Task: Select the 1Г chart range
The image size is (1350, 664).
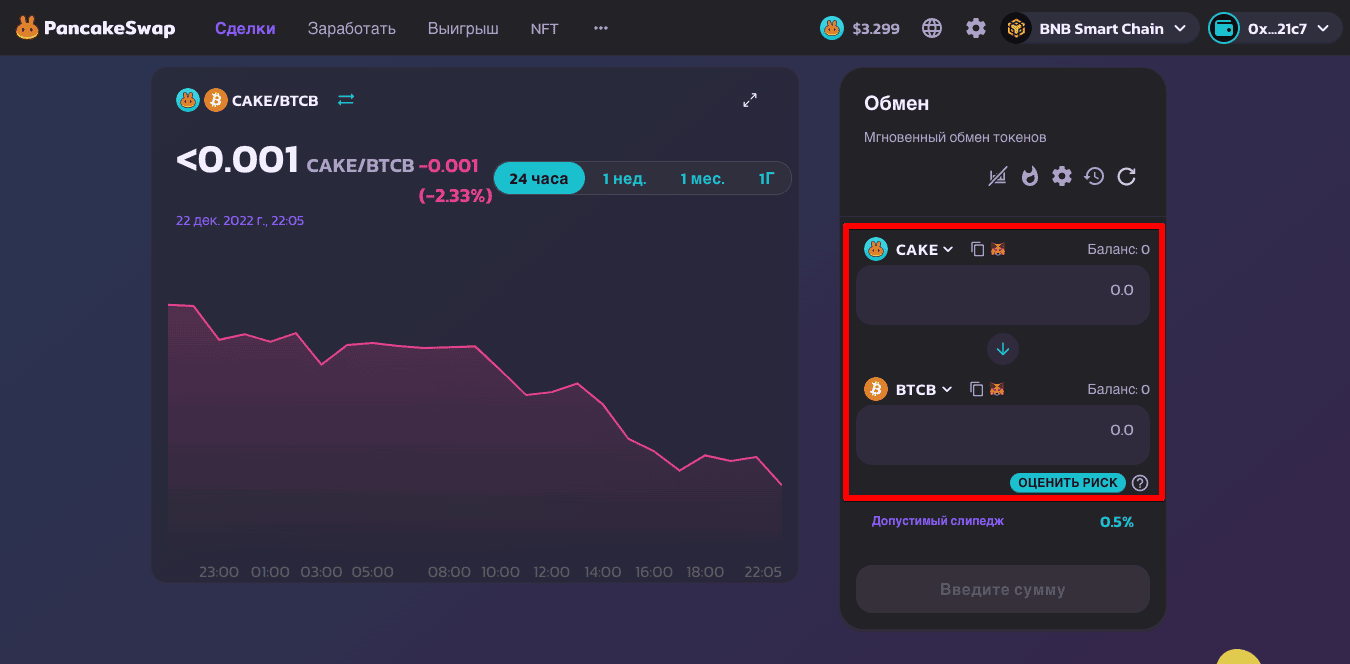Action: [x=766, y=178]
